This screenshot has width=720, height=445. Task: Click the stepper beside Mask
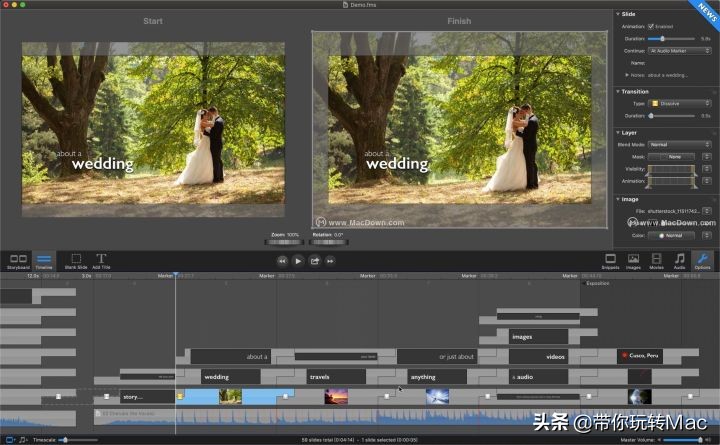[x=707, y=157]
